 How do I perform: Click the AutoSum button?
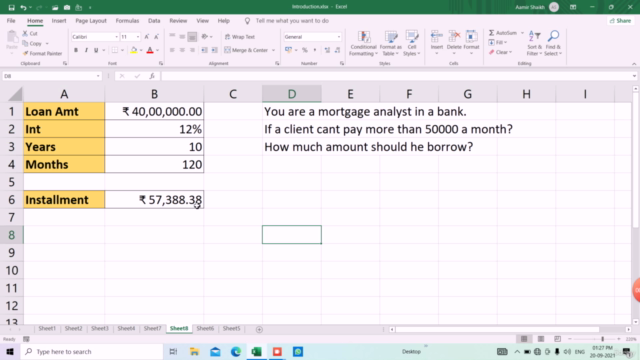(x=502, y=33)
